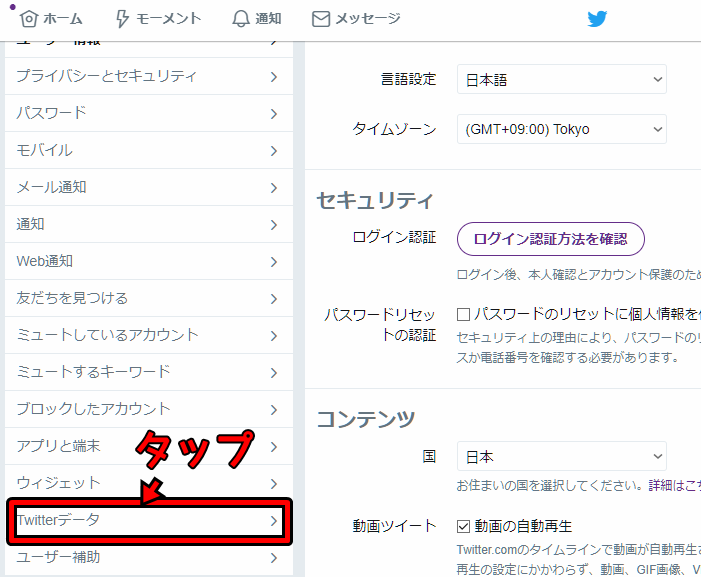Open 通知 item in settings sidebar
This screenshot has height=577, width=701.
pyautogui.click(x=149, y=224)
